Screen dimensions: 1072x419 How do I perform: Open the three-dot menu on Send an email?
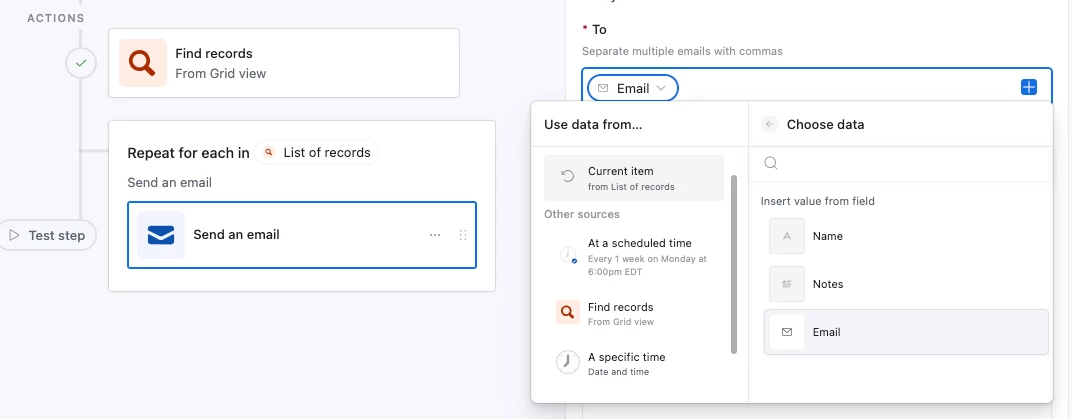(x=435, y=235)
